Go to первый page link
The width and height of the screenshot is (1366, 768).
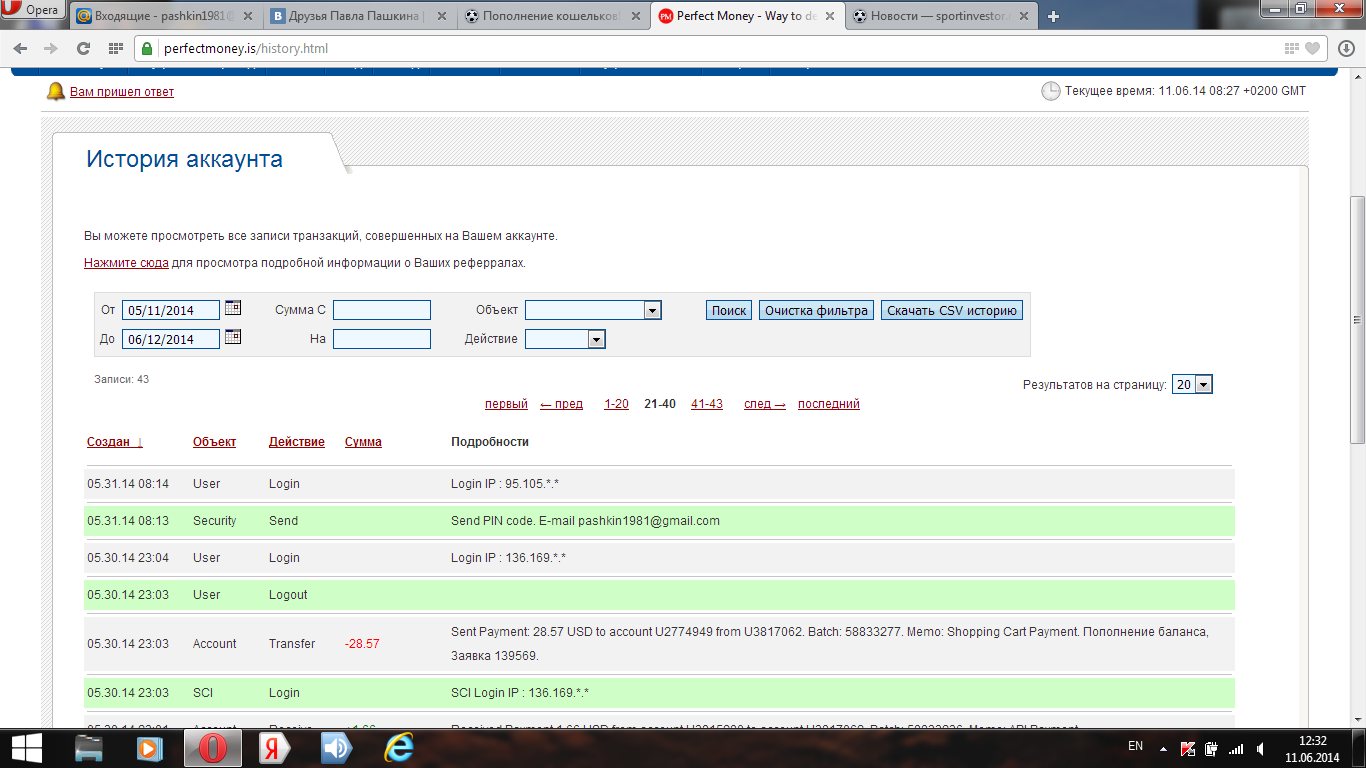pyautogui.click(x=506, y=404)
